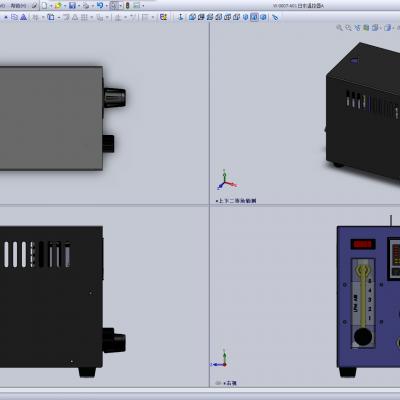Rebuild the model with traffic light icon
The height and width of the screenshot is (400, 400).
tap(127, 6)
